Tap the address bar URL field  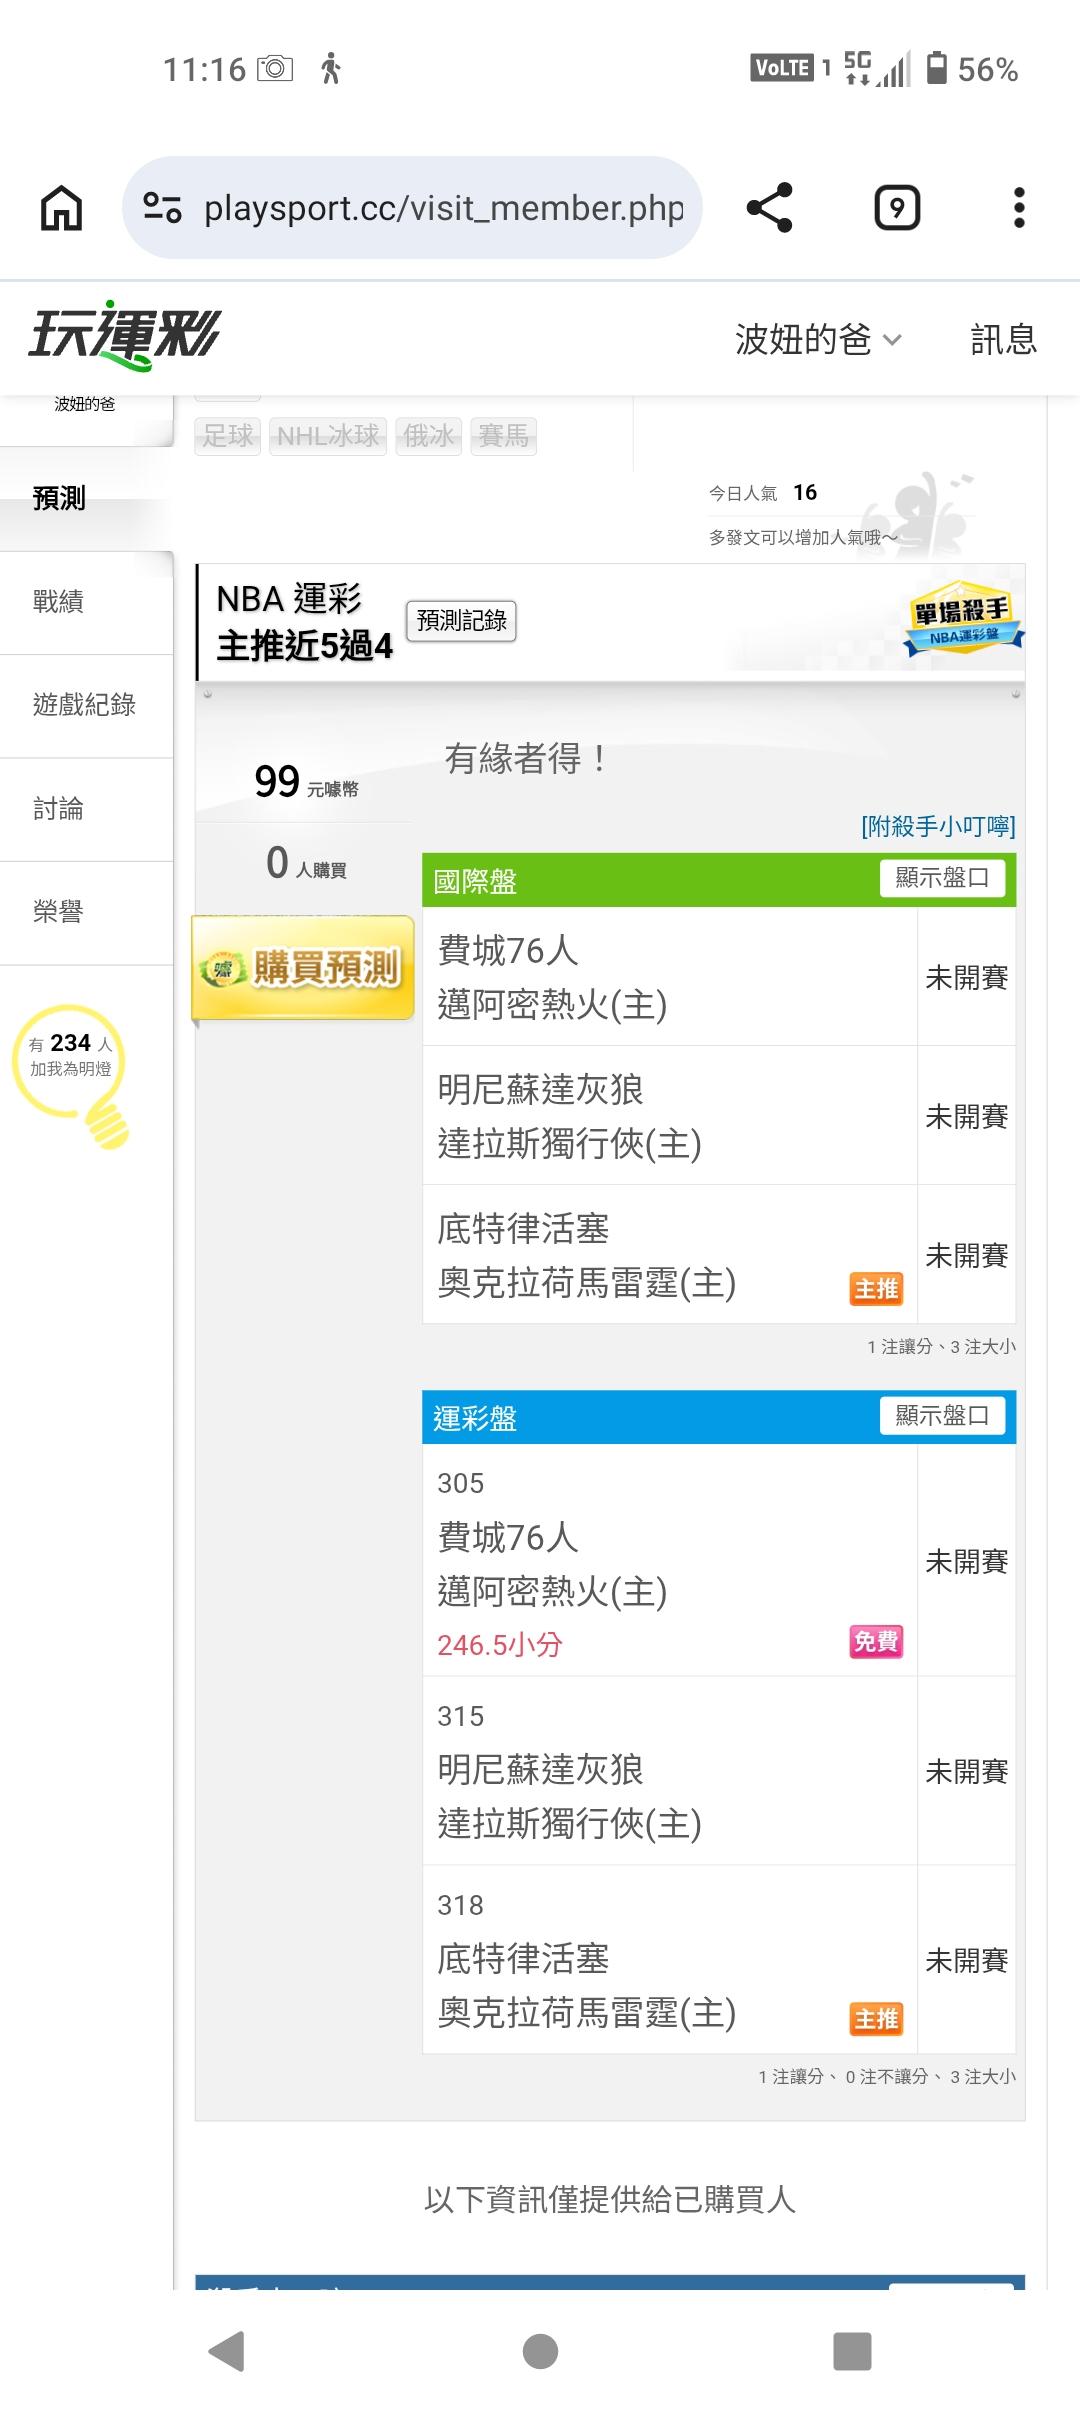[443, 208]
